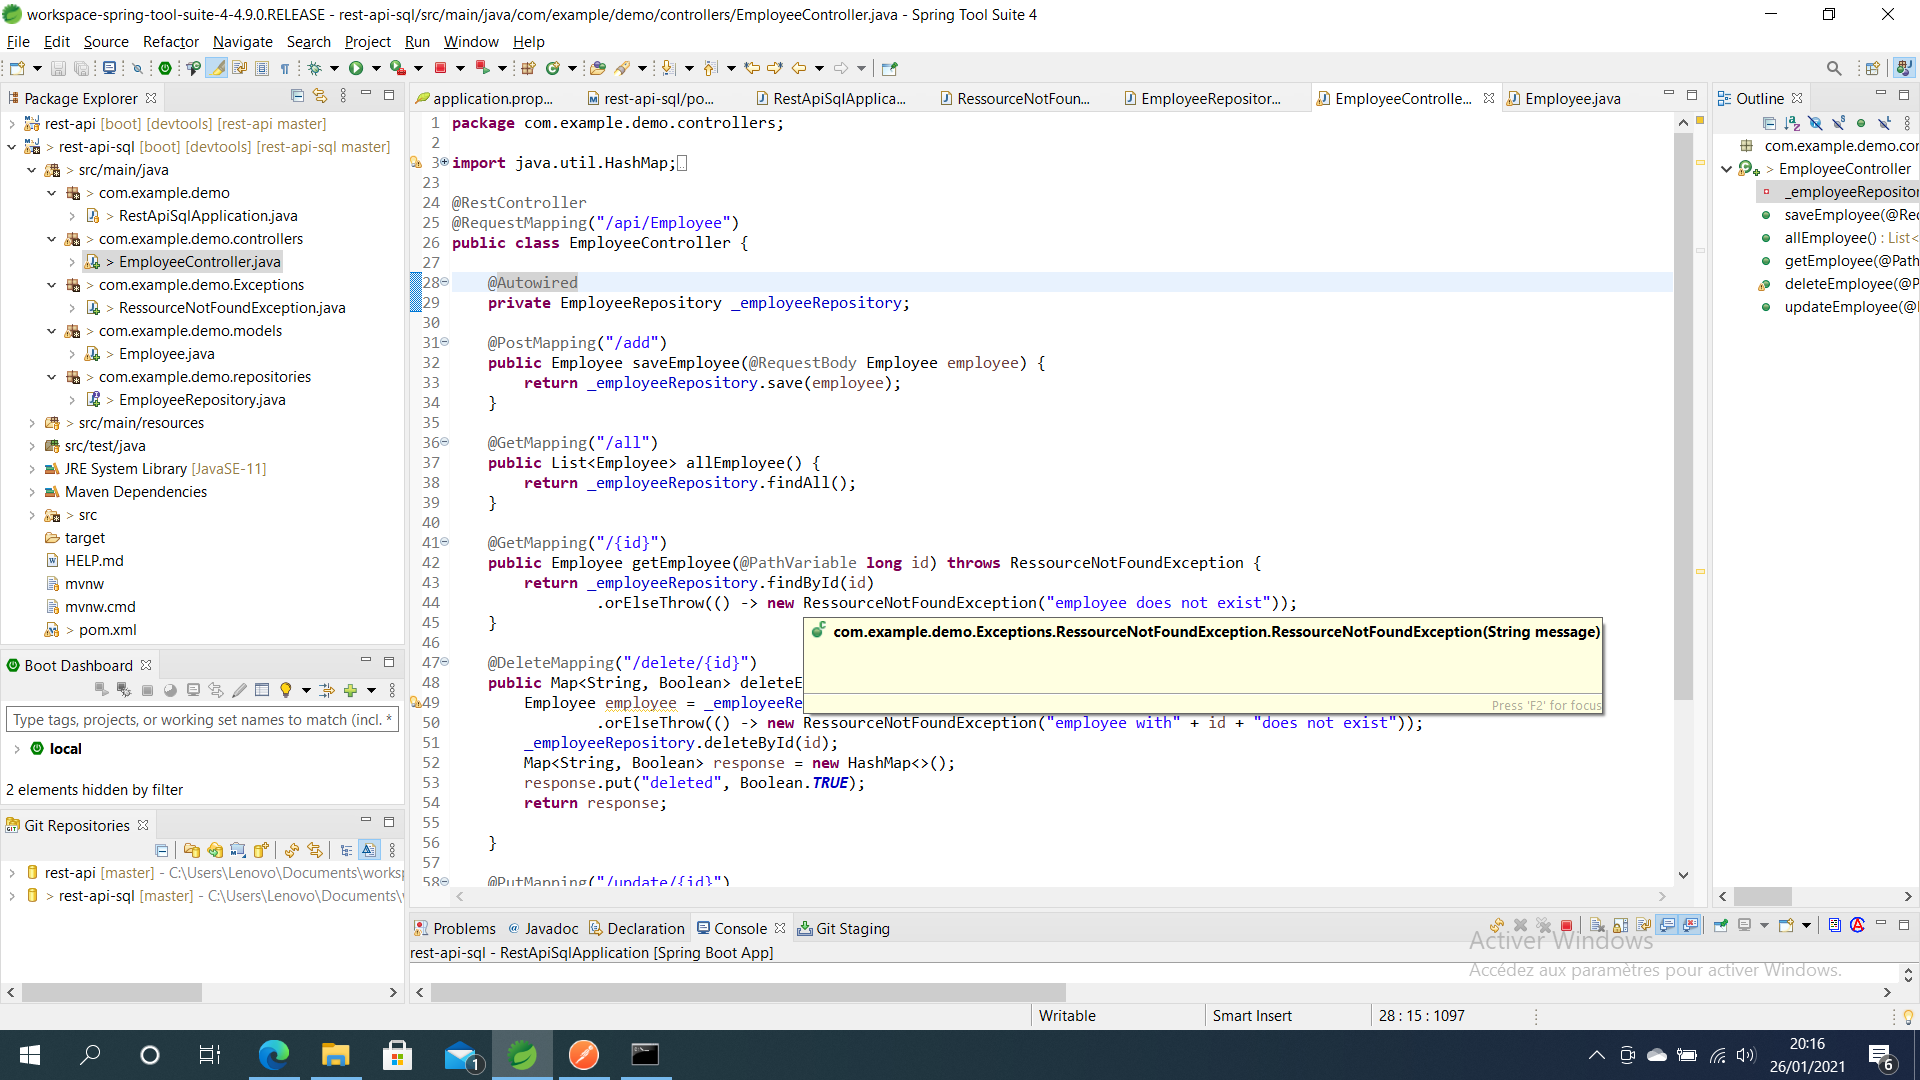Click the green plus icon in Boot Dashboard
This screenshot has height=1080, width=1920.
pyautogui.click(x=350, y=690)
